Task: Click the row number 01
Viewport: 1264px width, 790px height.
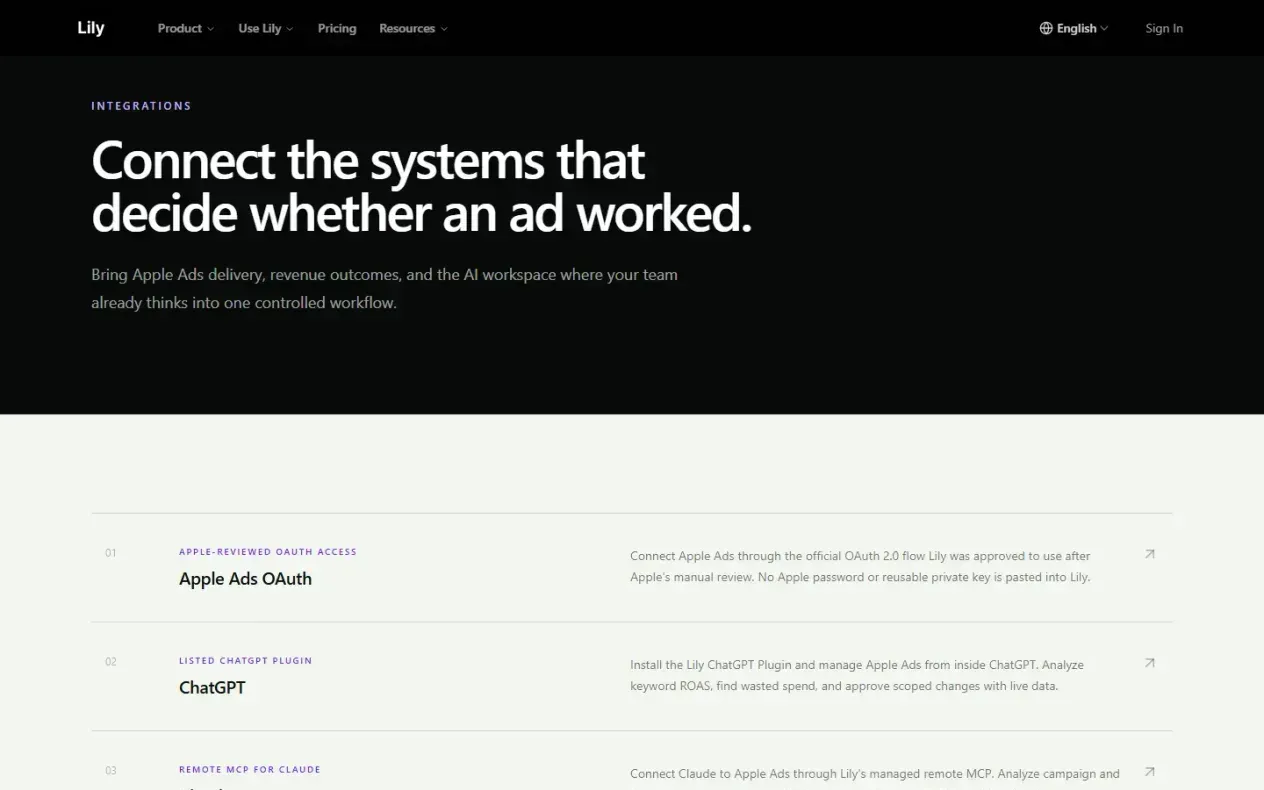Action: (111, 553)
